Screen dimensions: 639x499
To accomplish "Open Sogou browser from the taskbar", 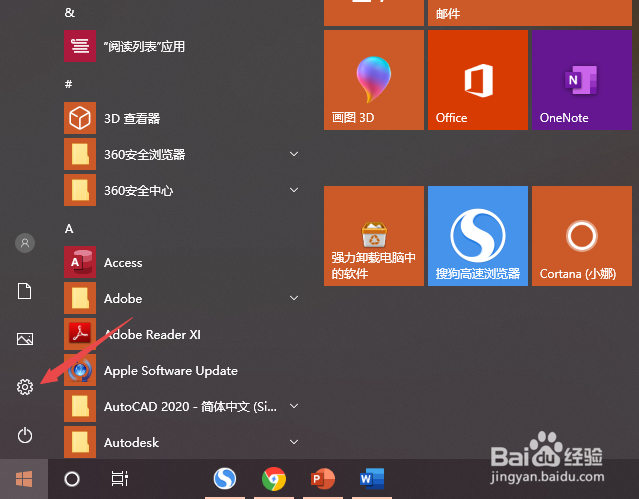I will pyautogui.click(x=225, y=479).
